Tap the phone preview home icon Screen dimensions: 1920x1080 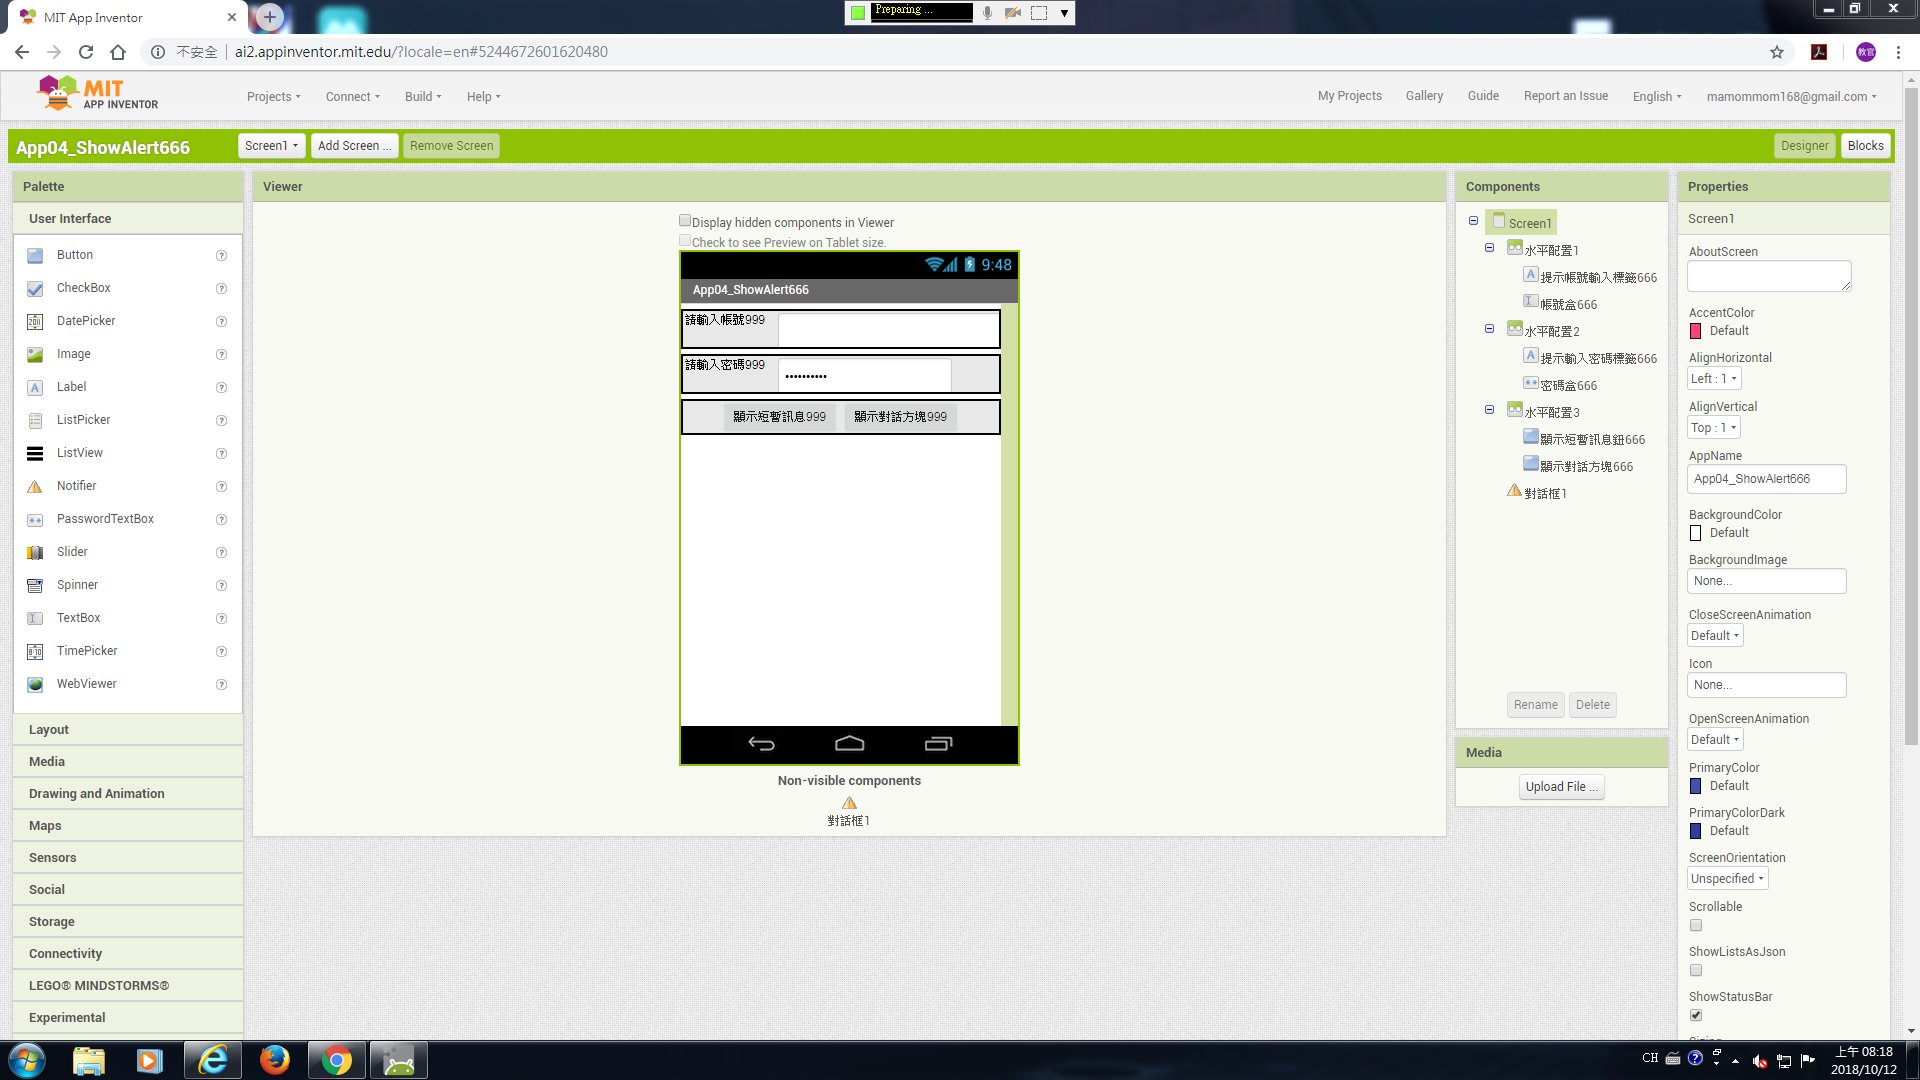[849, 743]
